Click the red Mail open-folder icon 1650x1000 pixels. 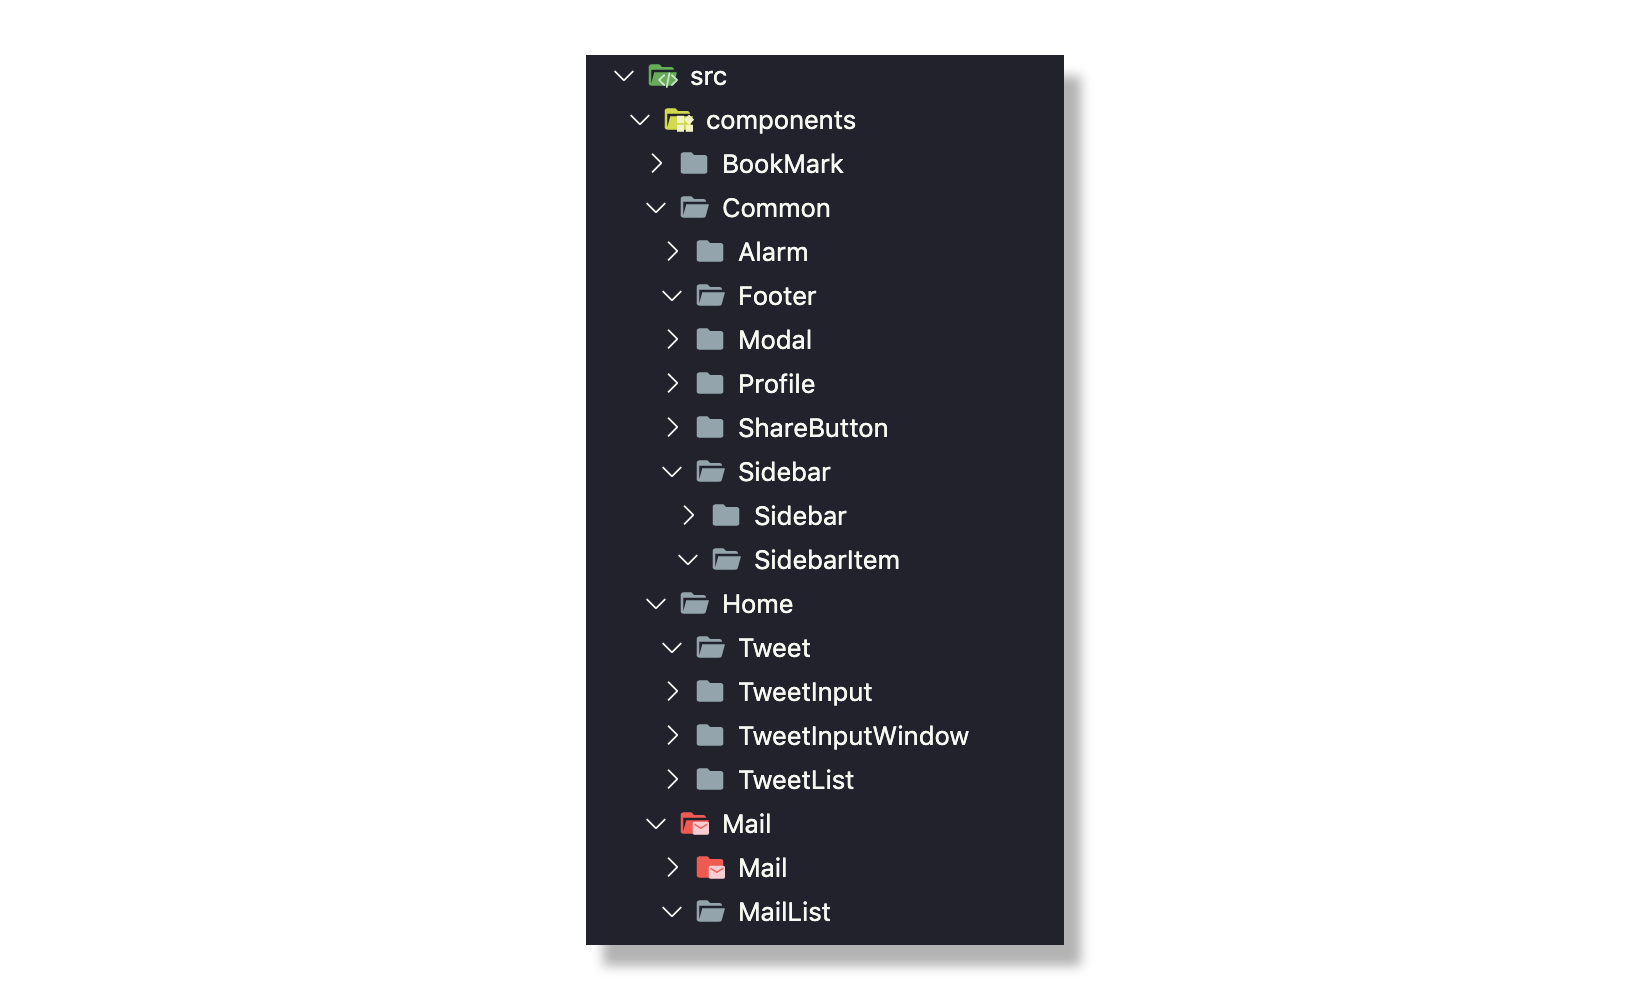pos(695,824)
